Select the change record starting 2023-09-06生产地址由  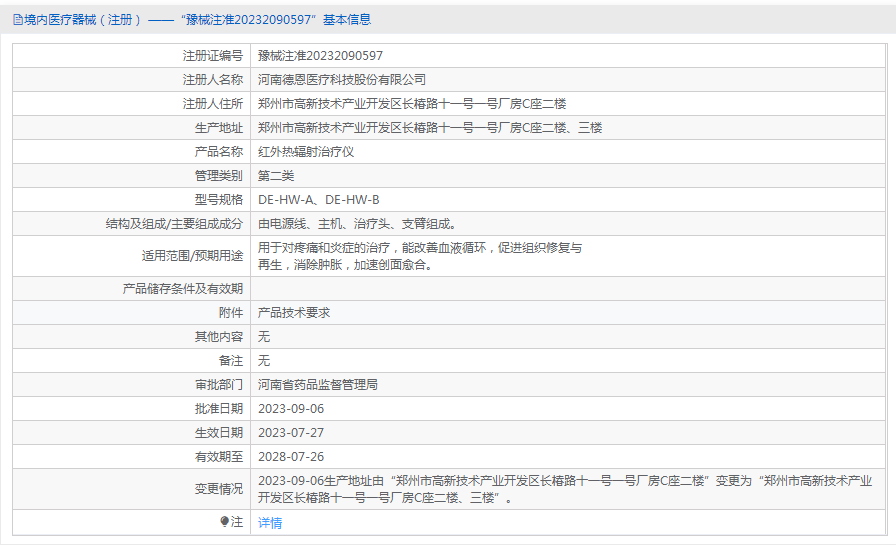(x=565, y=490)
